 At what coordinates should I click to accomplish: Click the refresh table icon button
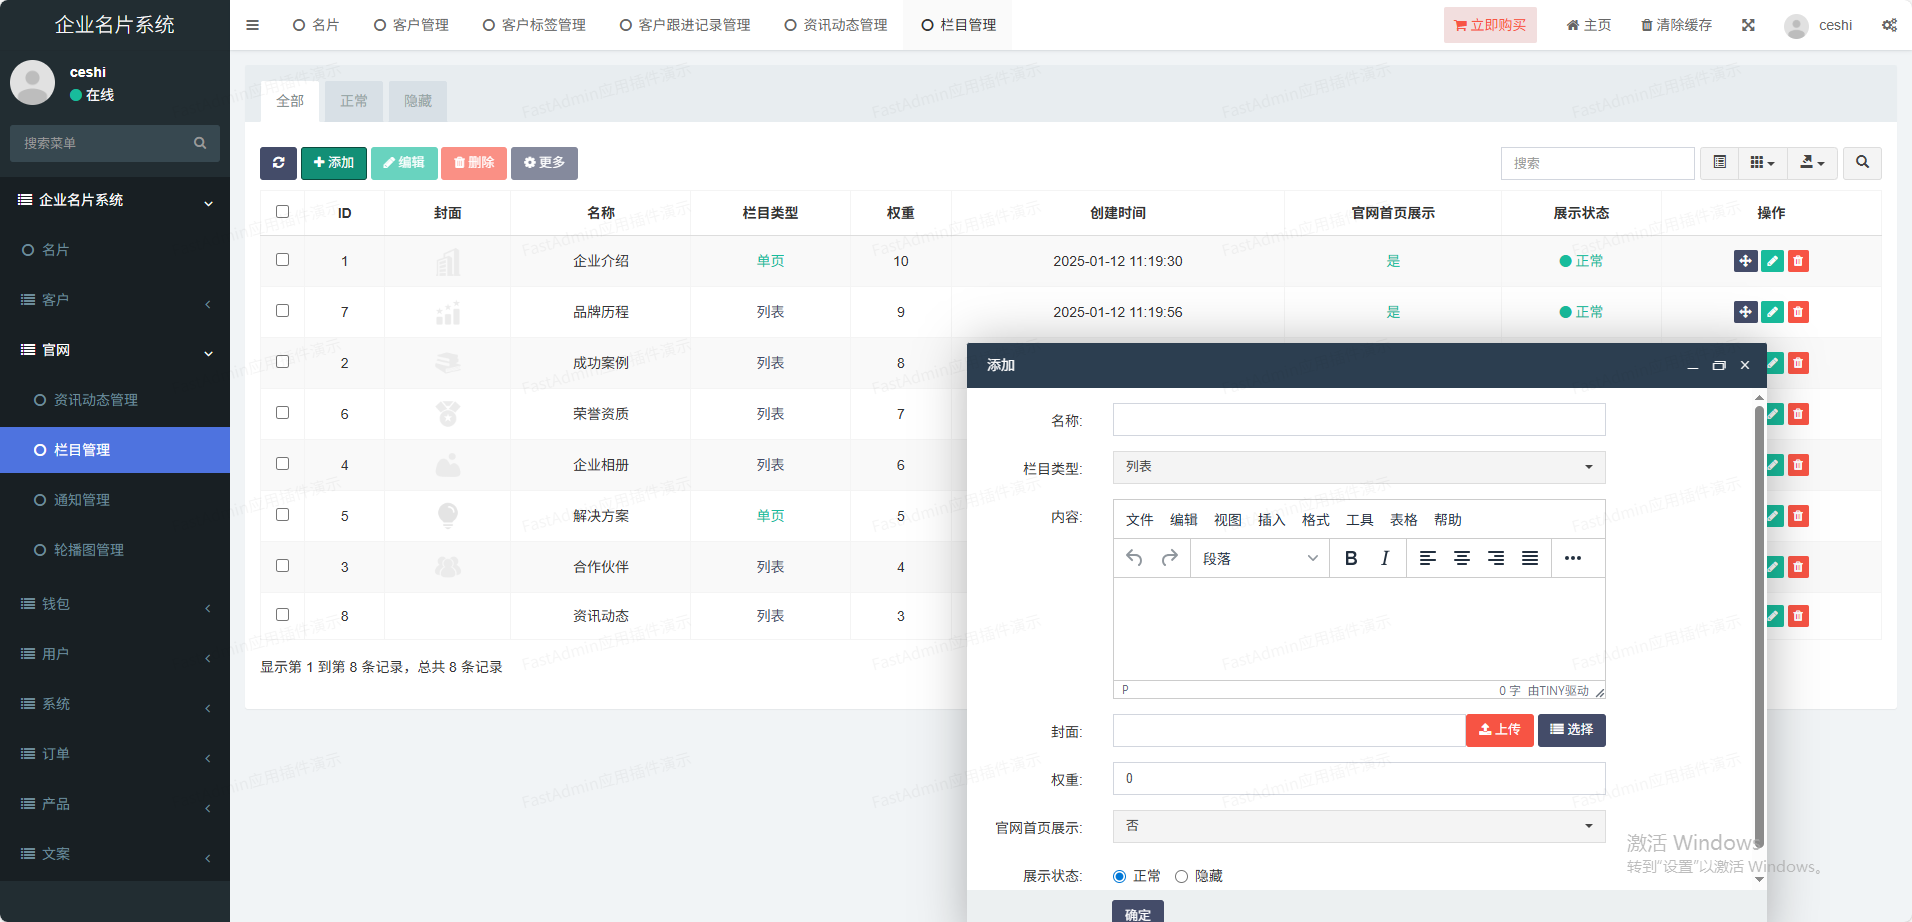(x=278, y=163)
